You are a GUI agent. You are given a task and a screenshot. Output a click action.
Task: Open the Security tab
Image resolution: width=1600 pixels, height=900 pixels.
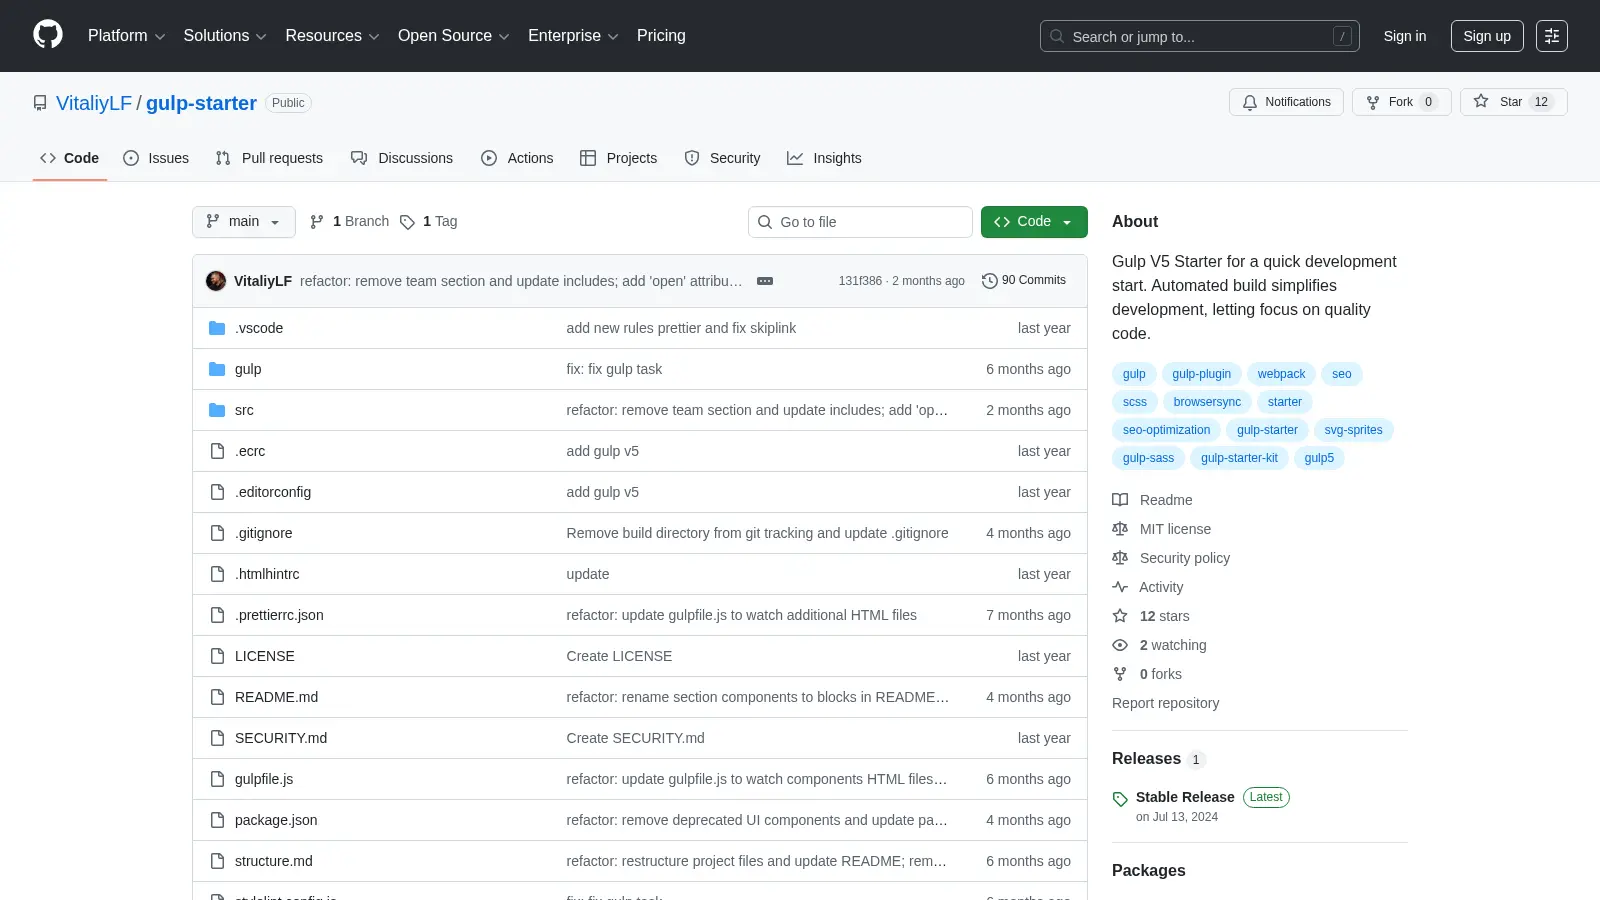[x=722, y=158]
